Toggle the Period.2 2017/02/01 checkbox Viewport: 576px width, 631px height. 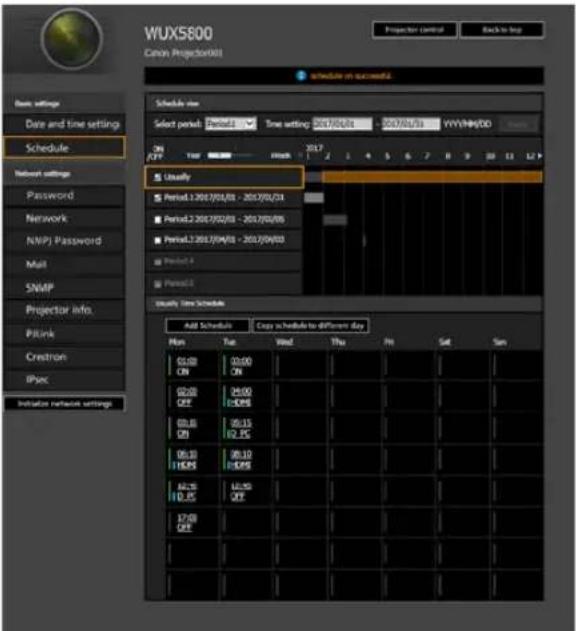(157, 219)
